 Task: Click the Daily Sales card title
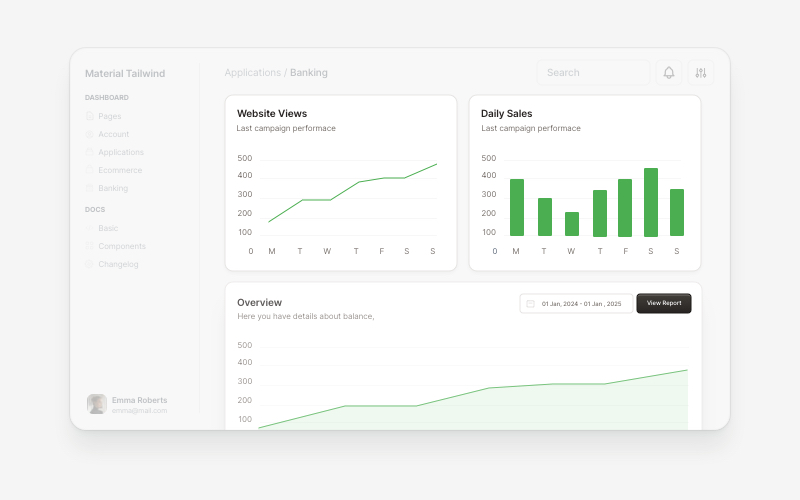pyautogui.click(x=506, y=113)
